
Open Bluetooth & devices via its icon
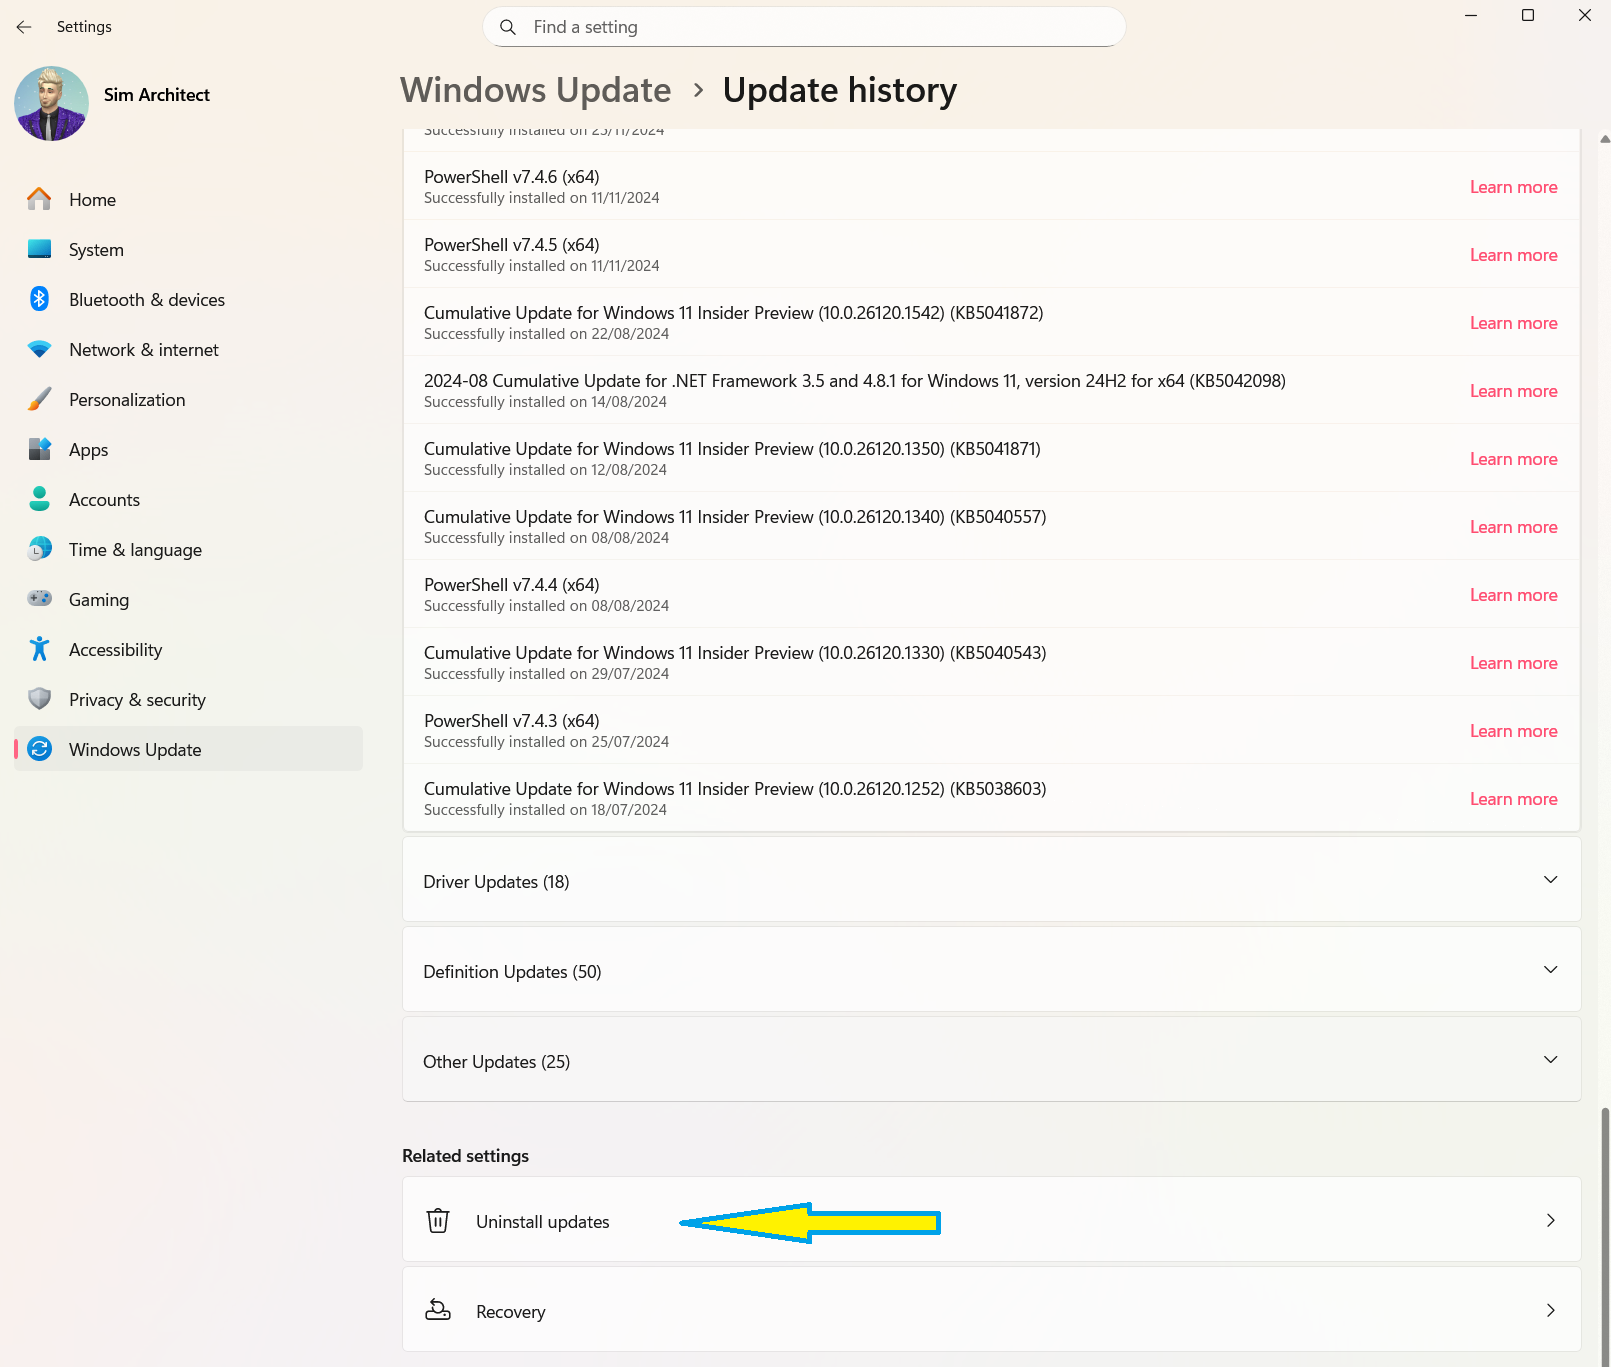pos(39,299)
